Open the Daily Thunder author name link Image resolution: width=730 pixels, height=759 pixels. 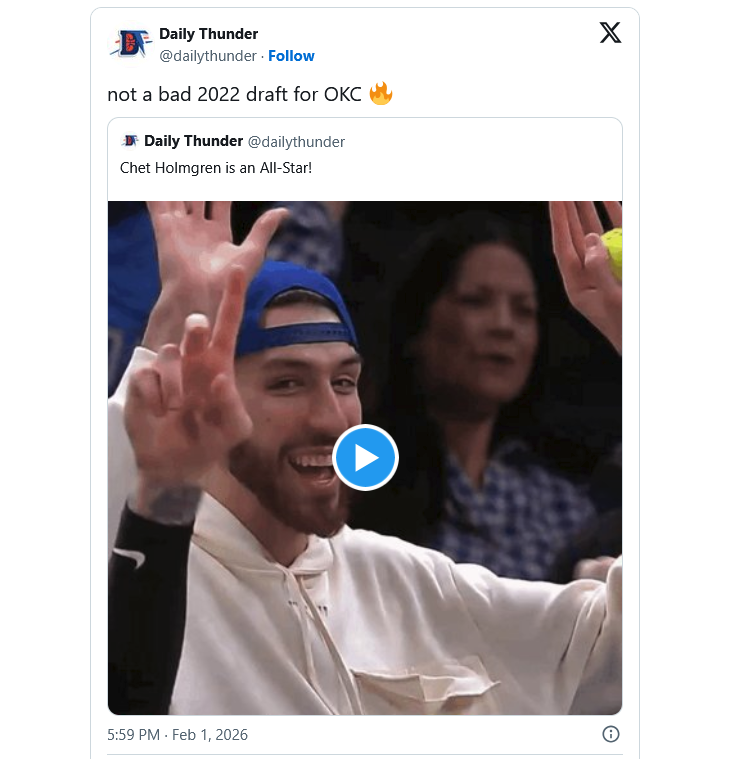pos(208,34)
